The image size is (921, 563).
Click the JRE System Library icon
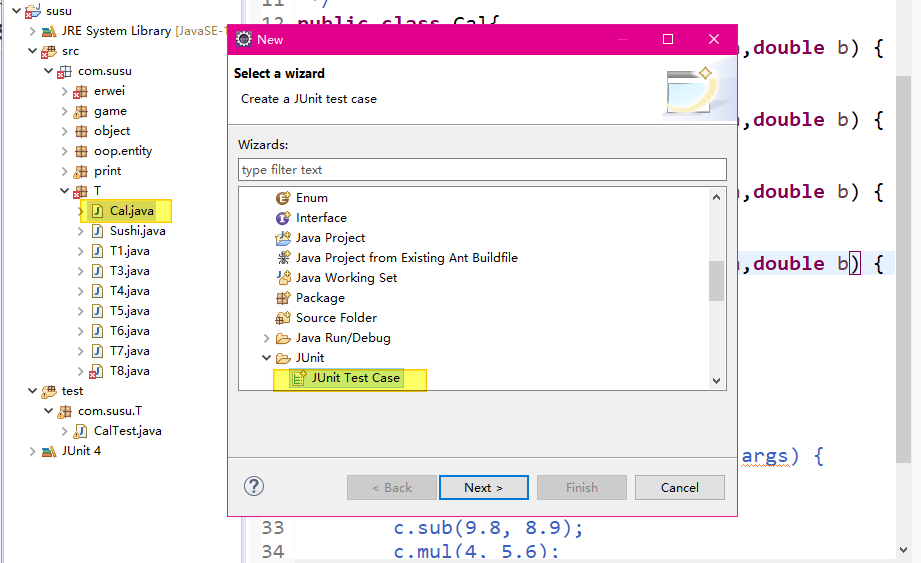coord(49,31)
